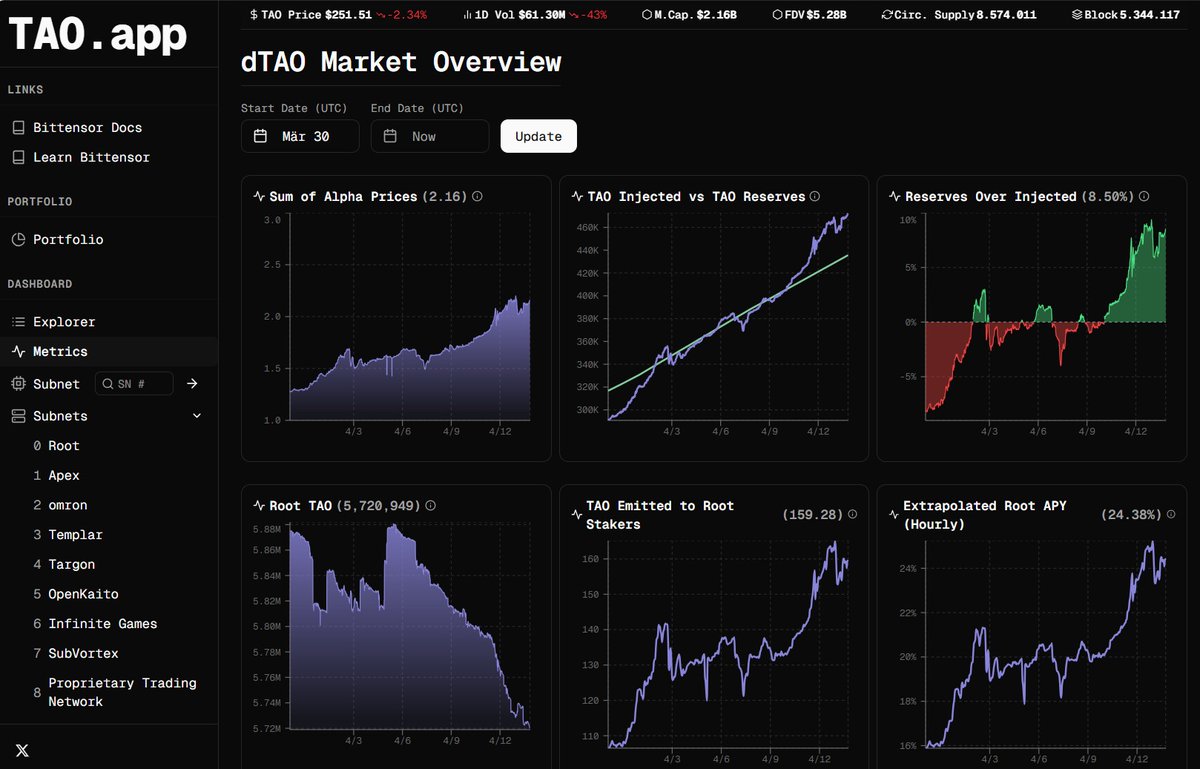Click info icon next to Sum of Alpha Prices
This screenshot has width=1200, height=769.
click(477, 197)
